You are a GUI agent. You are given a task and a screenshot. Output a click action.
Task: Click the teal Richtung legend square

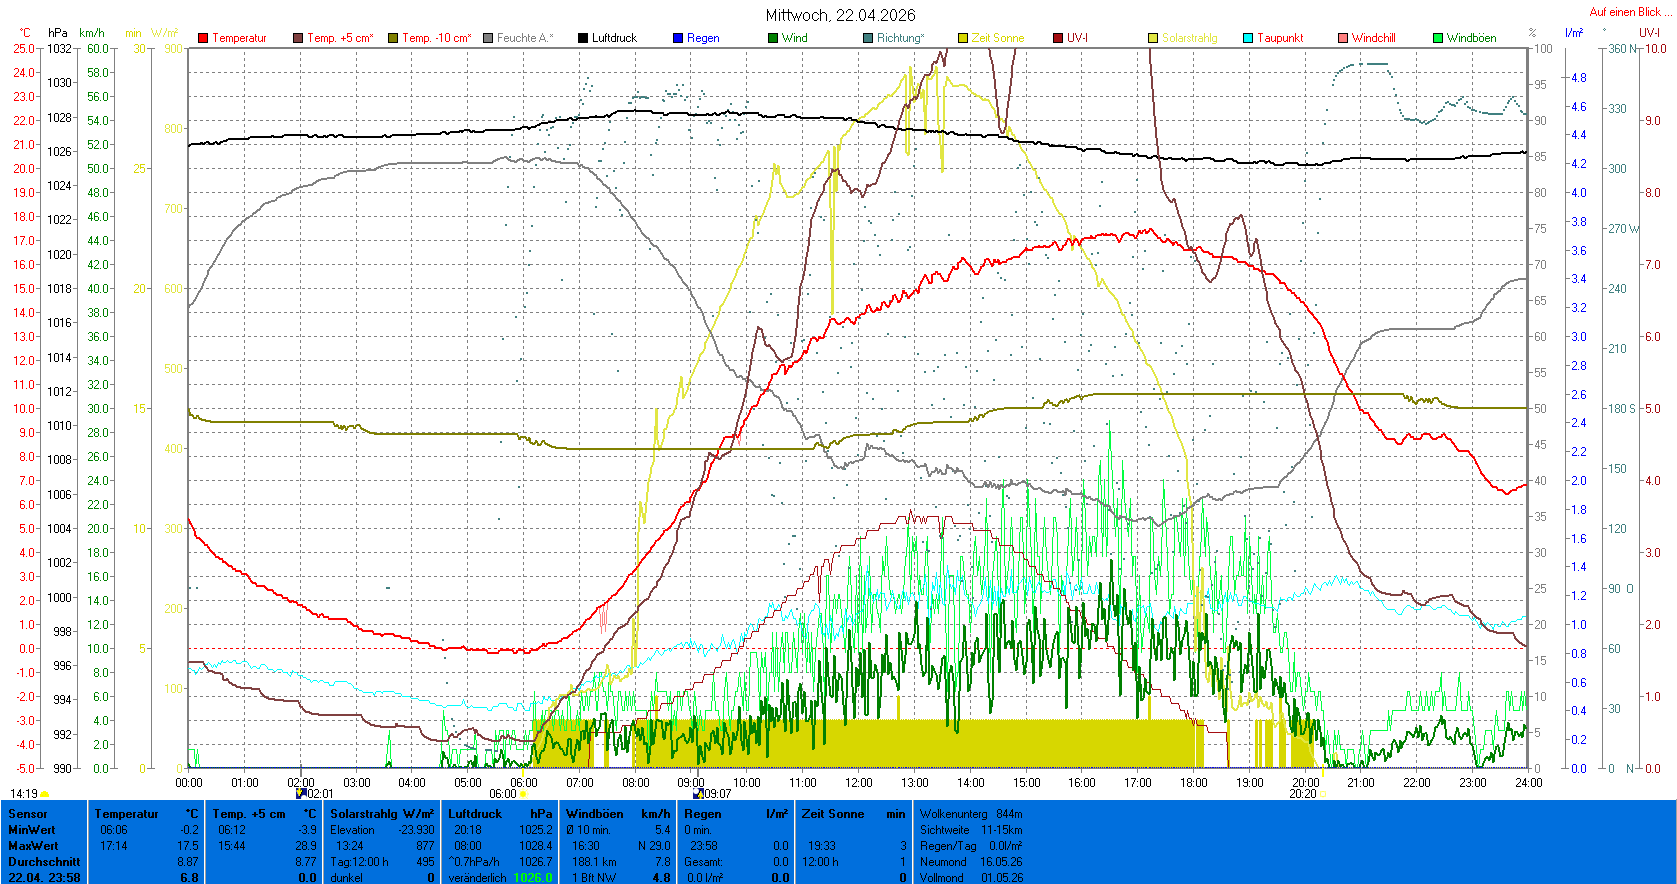coord(868,38)
